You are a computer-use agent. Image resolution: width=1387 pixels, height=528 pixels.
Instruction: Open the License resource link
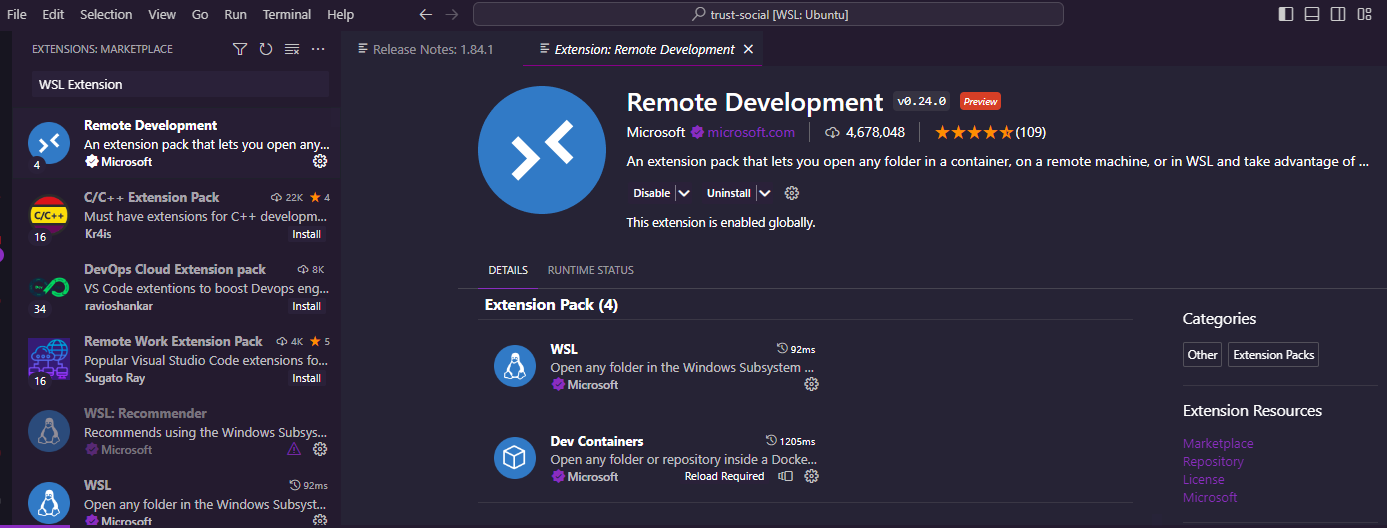[x=1203, y=479]
